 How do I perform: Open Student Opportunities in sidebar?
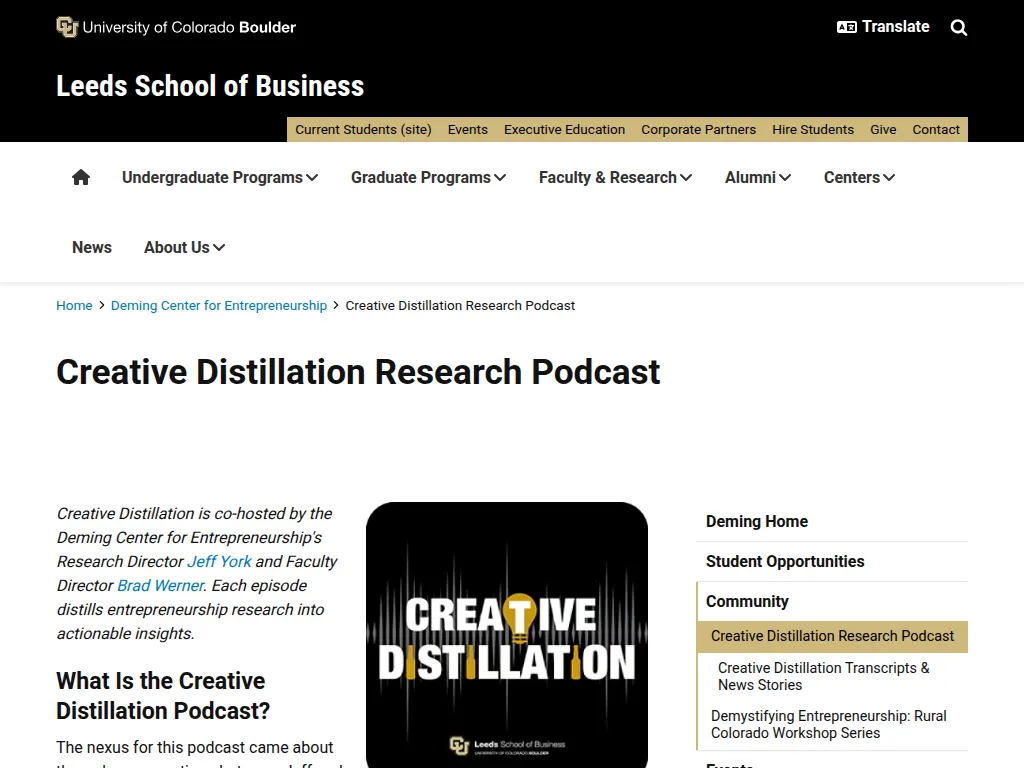(785, 562)
